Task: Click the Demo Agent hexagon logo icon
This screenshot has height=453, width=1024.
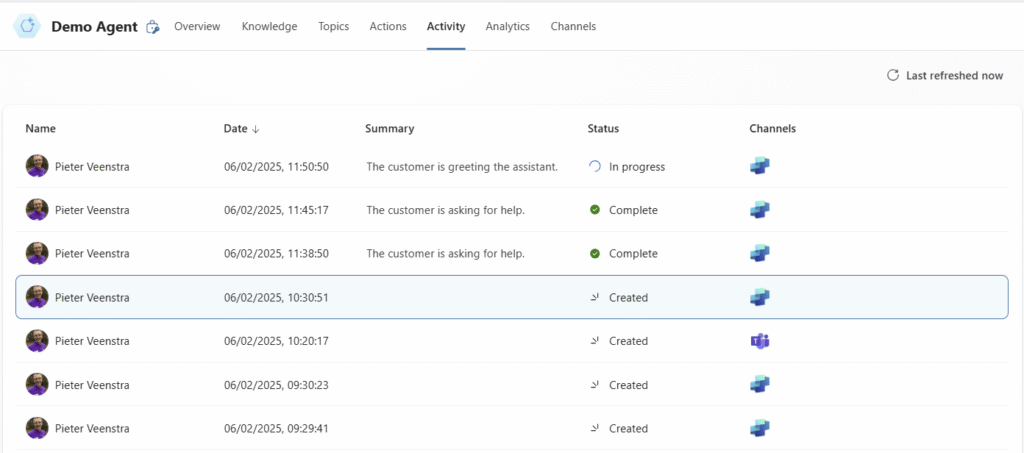Action: pos(27,26)
